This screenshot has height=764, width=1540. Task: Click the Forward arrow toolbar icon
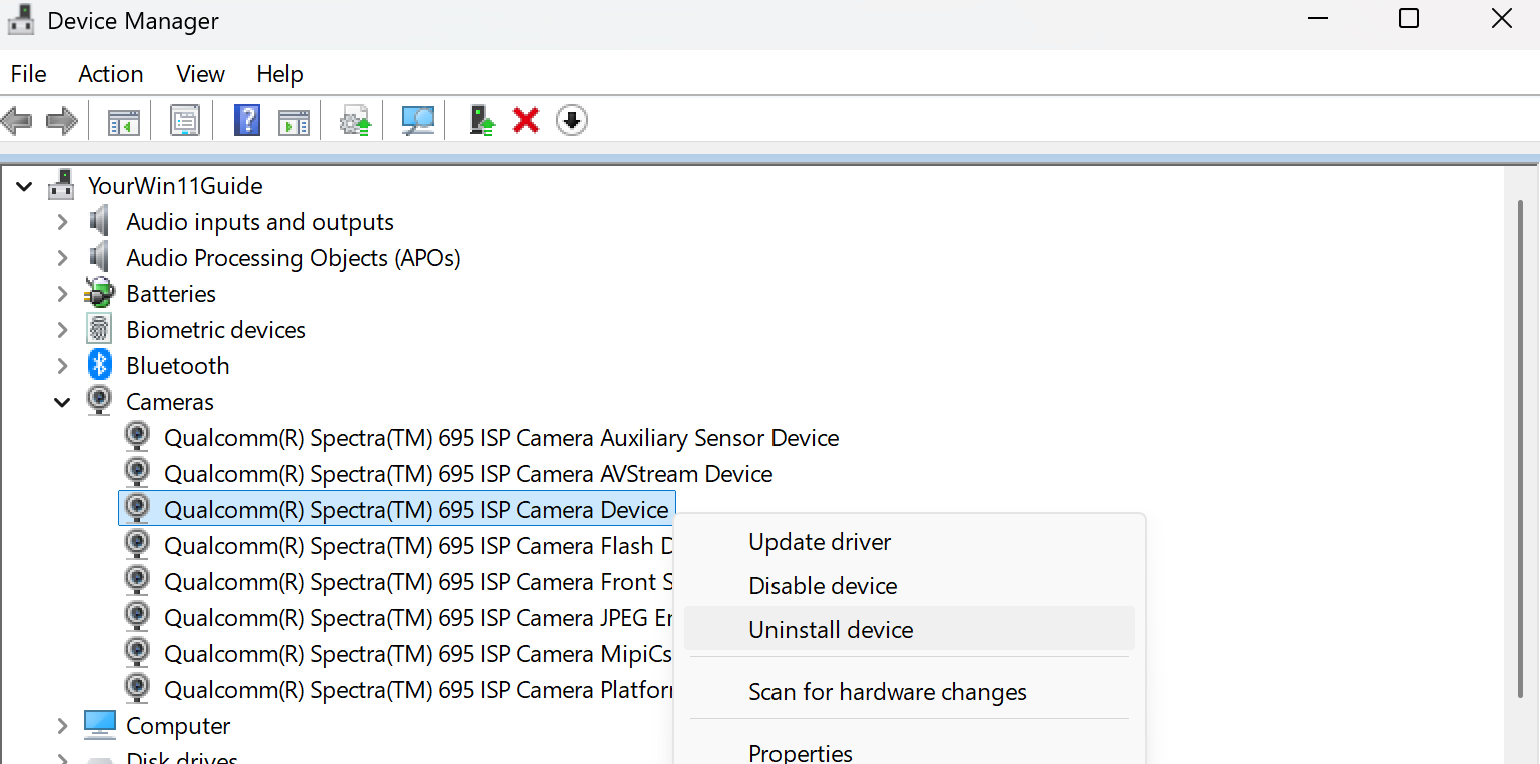tap(62, 121)
